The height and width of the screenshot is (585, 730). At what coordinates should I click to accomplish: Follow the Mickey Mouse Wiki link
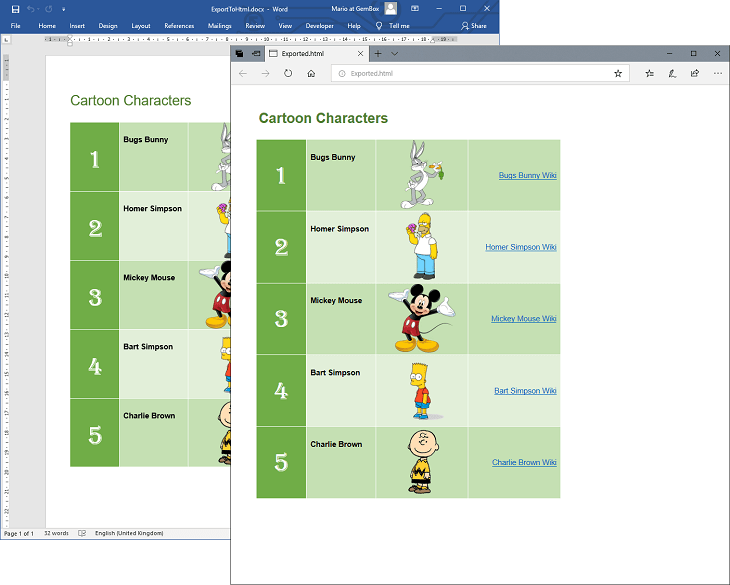[523, 319]
